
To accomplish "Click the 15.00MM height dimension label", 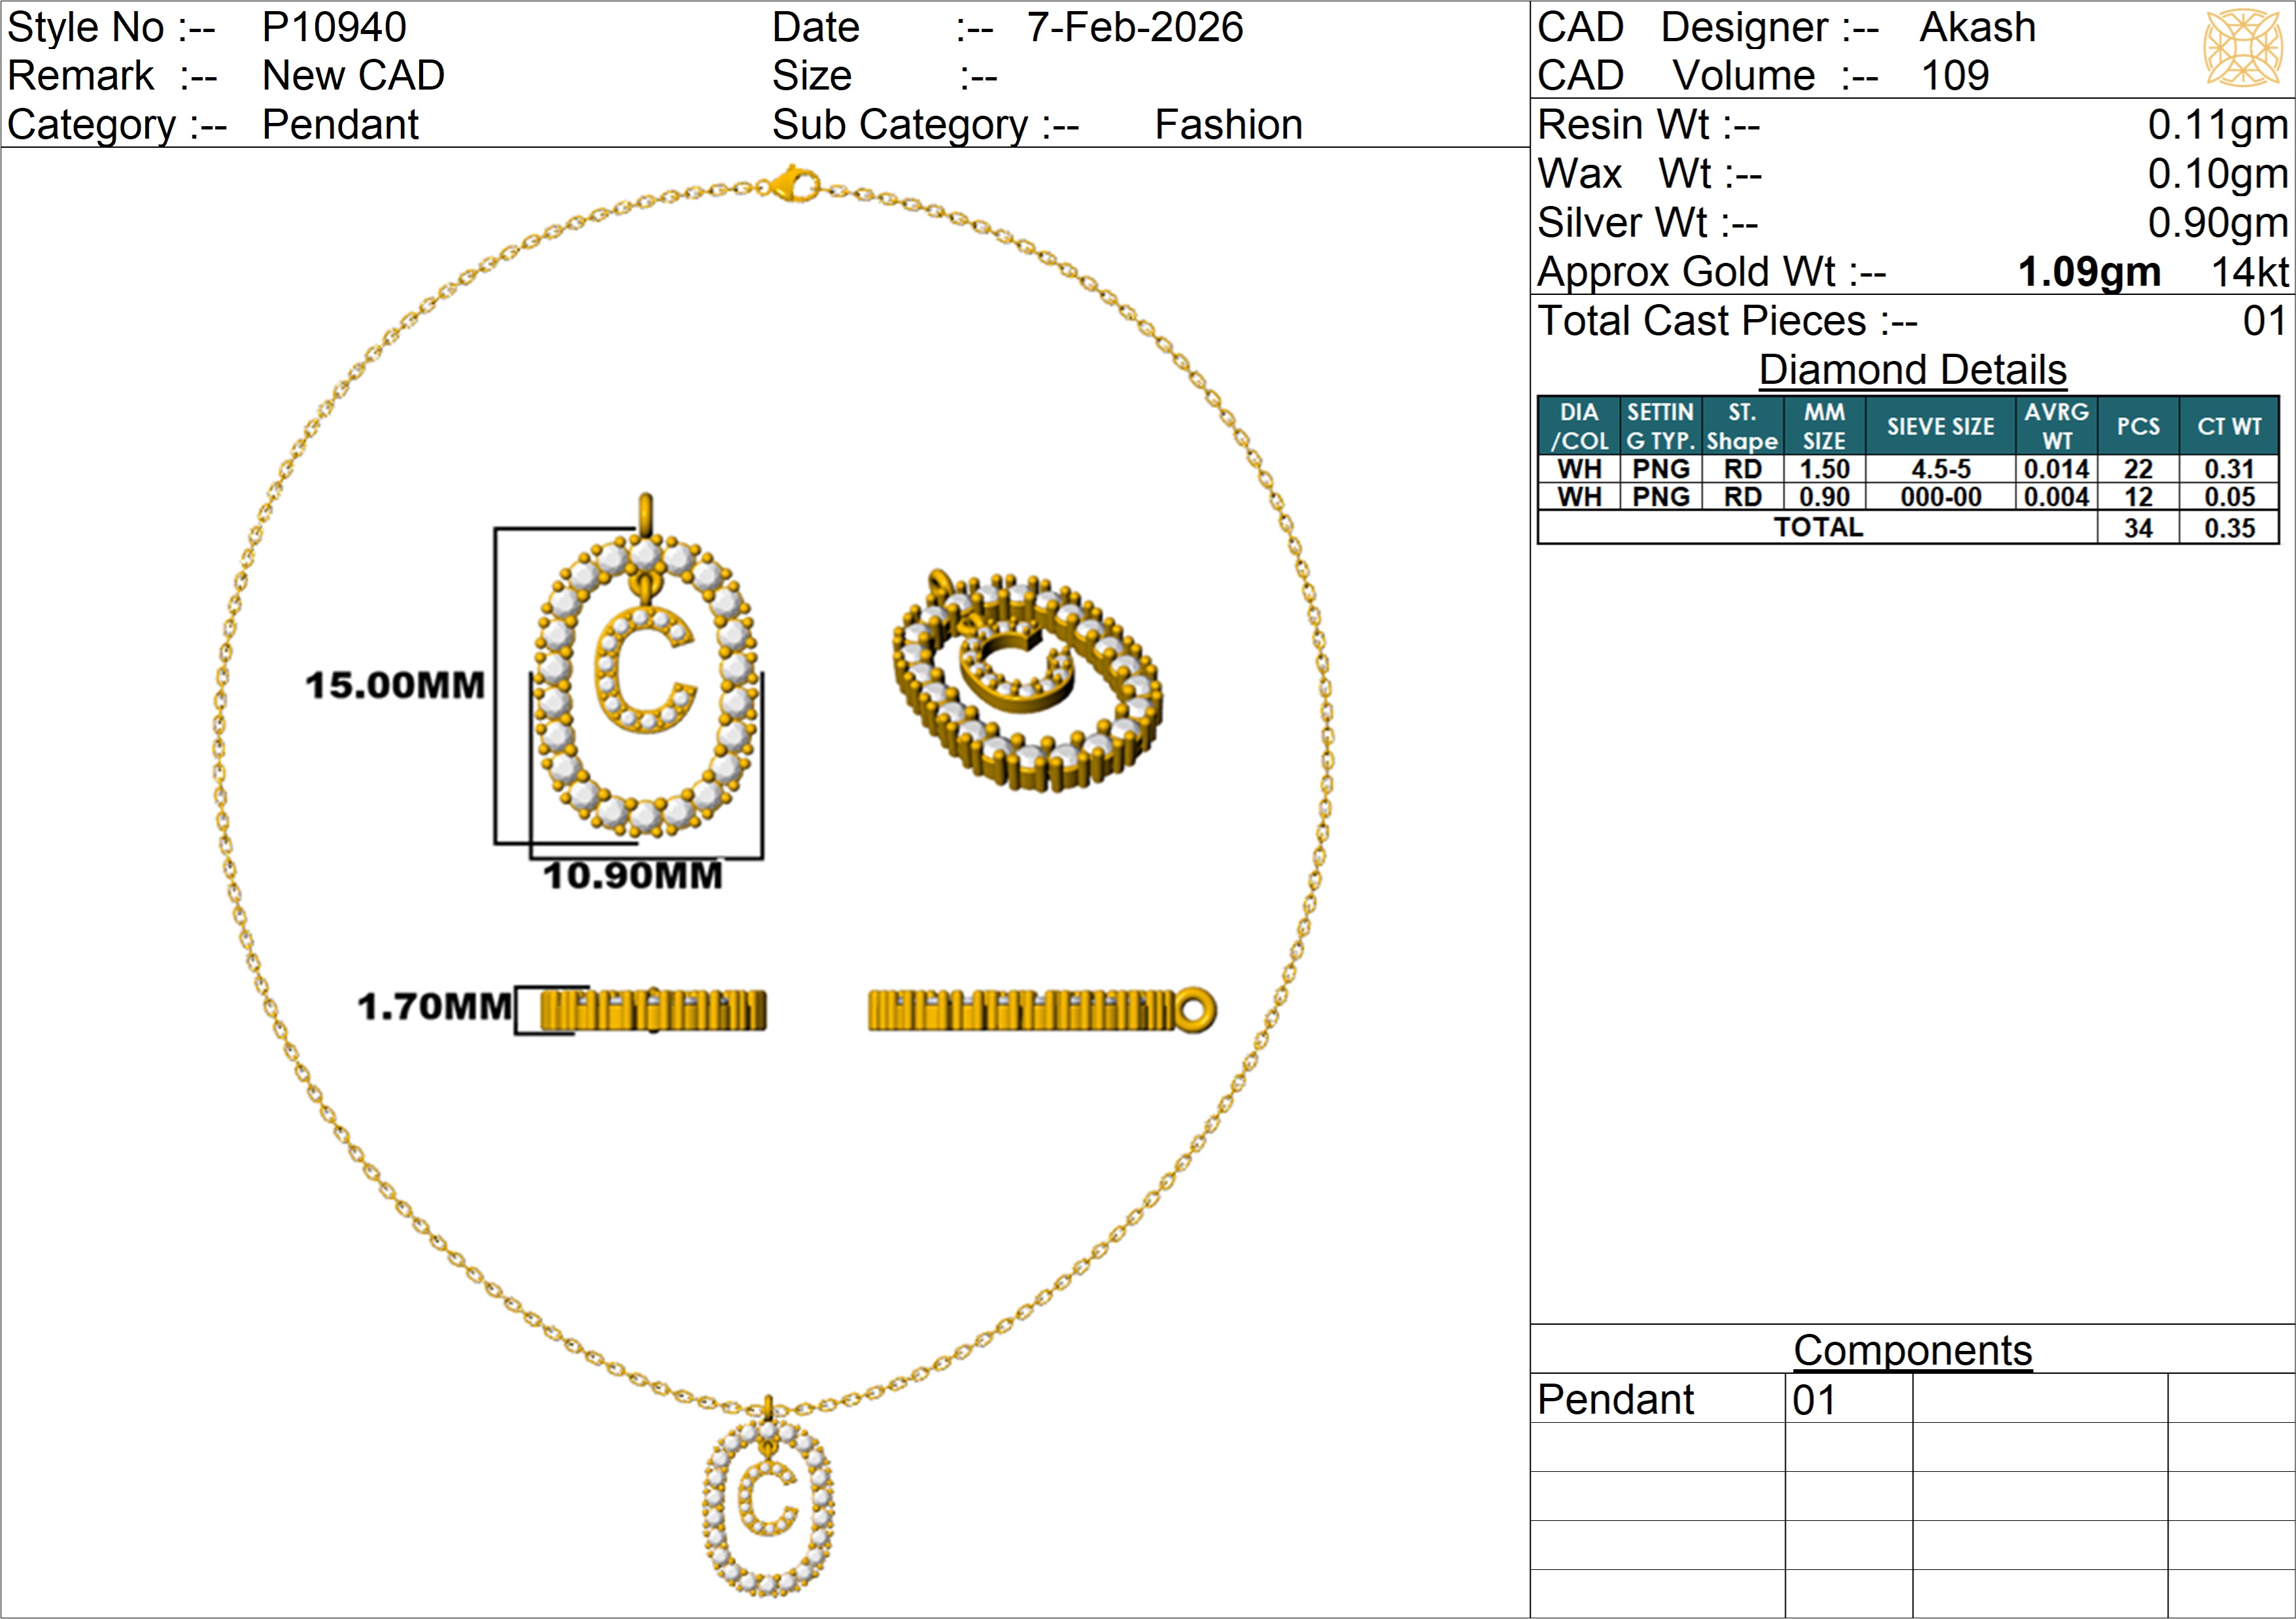I will pyautogui.click(x=395, y=686).
